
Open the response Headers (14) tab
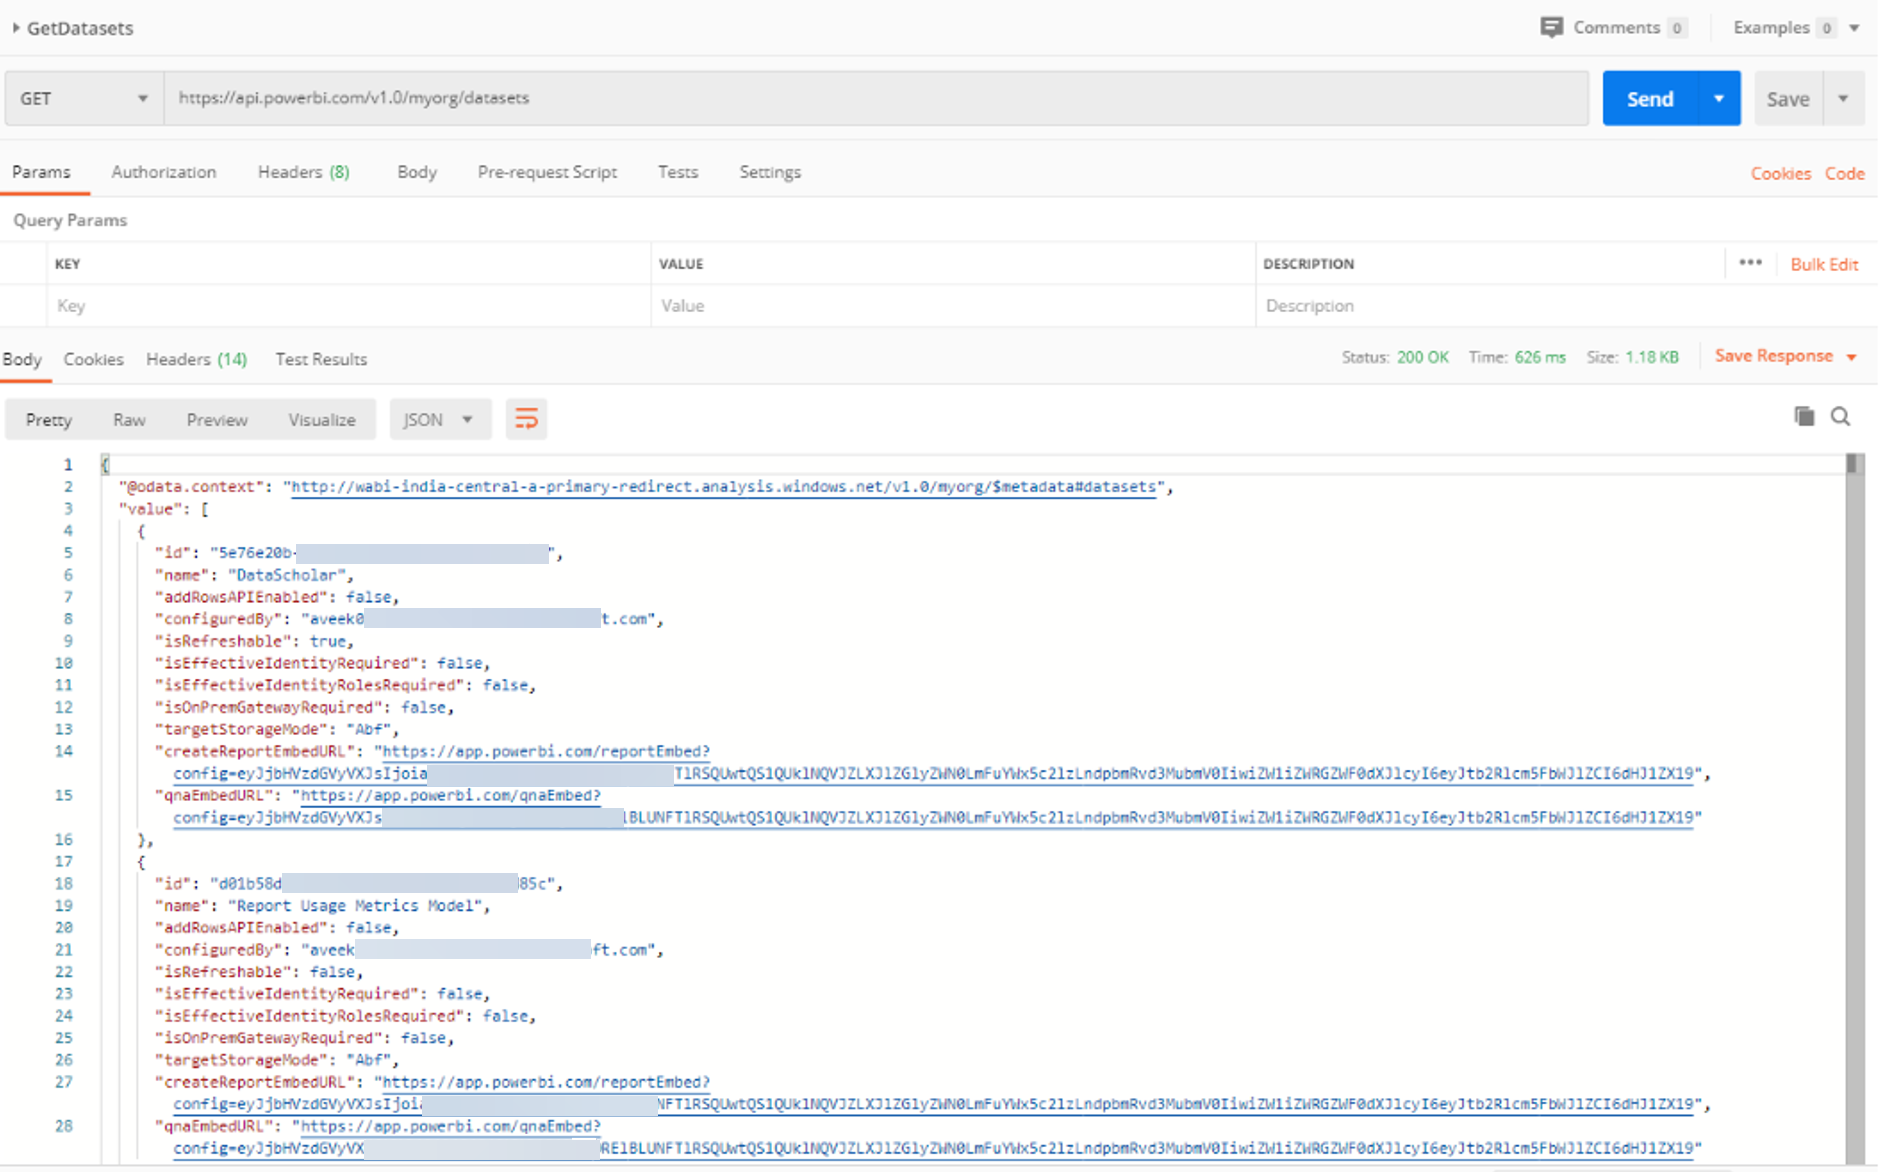[x=196, y=359]
